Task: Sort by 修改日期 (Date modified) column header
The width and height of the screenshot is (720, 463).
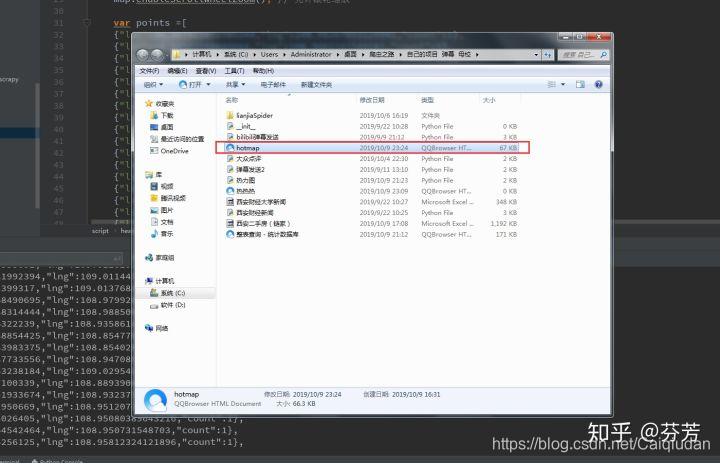Action: 372,100
